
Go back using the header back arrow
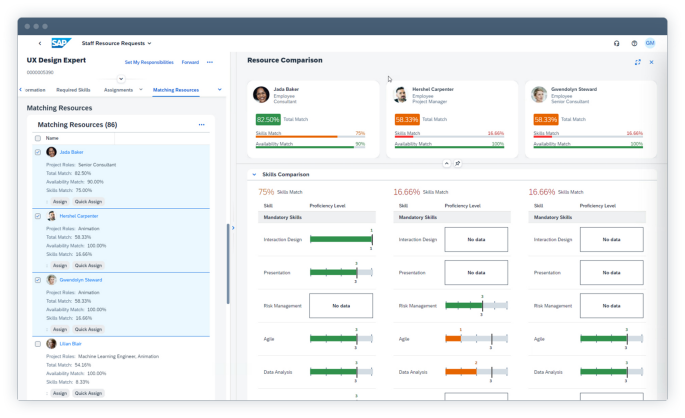pos(40,44)
